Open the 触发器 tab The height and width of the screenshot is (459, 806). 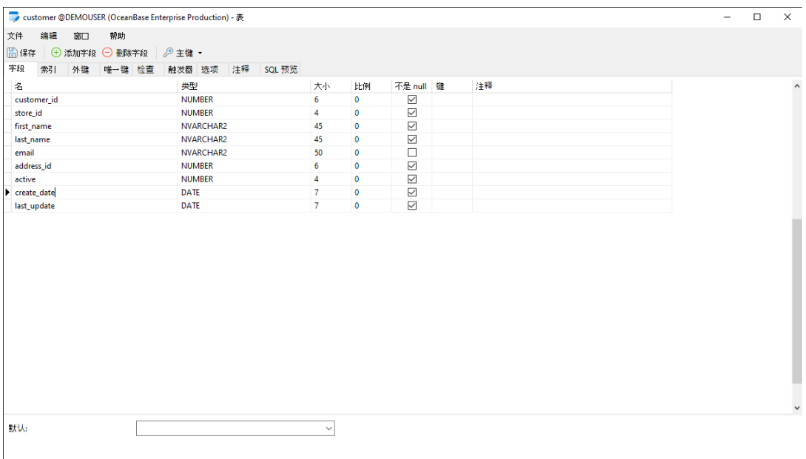coord(179,70)
